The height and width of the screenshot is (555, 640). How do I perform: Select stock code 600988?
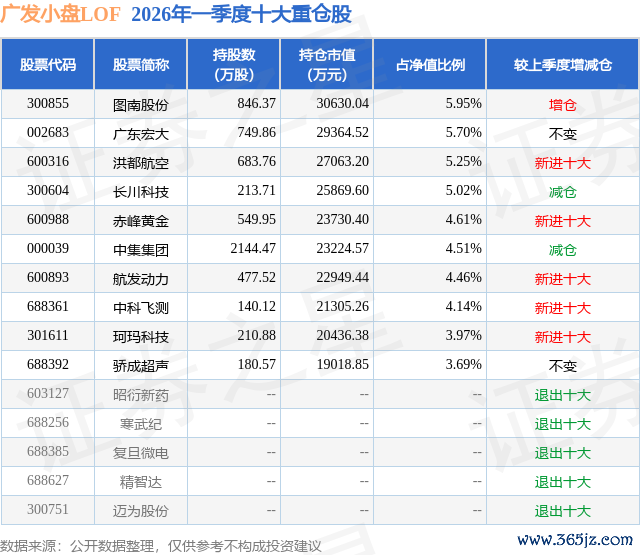tap(48, 220)
